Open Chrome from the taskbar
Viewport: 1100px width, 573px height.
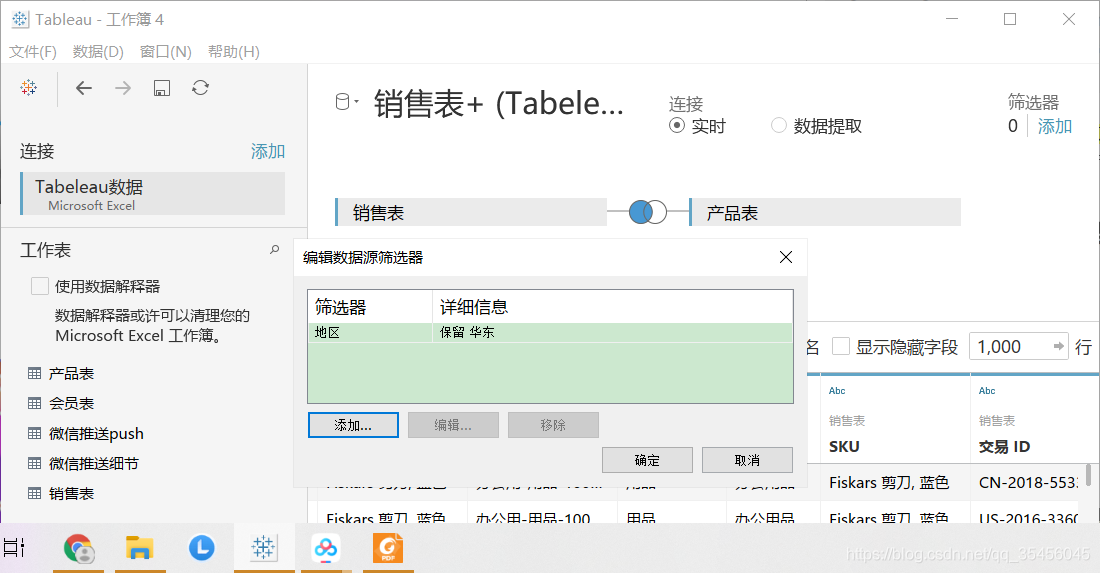pos(79,548)
